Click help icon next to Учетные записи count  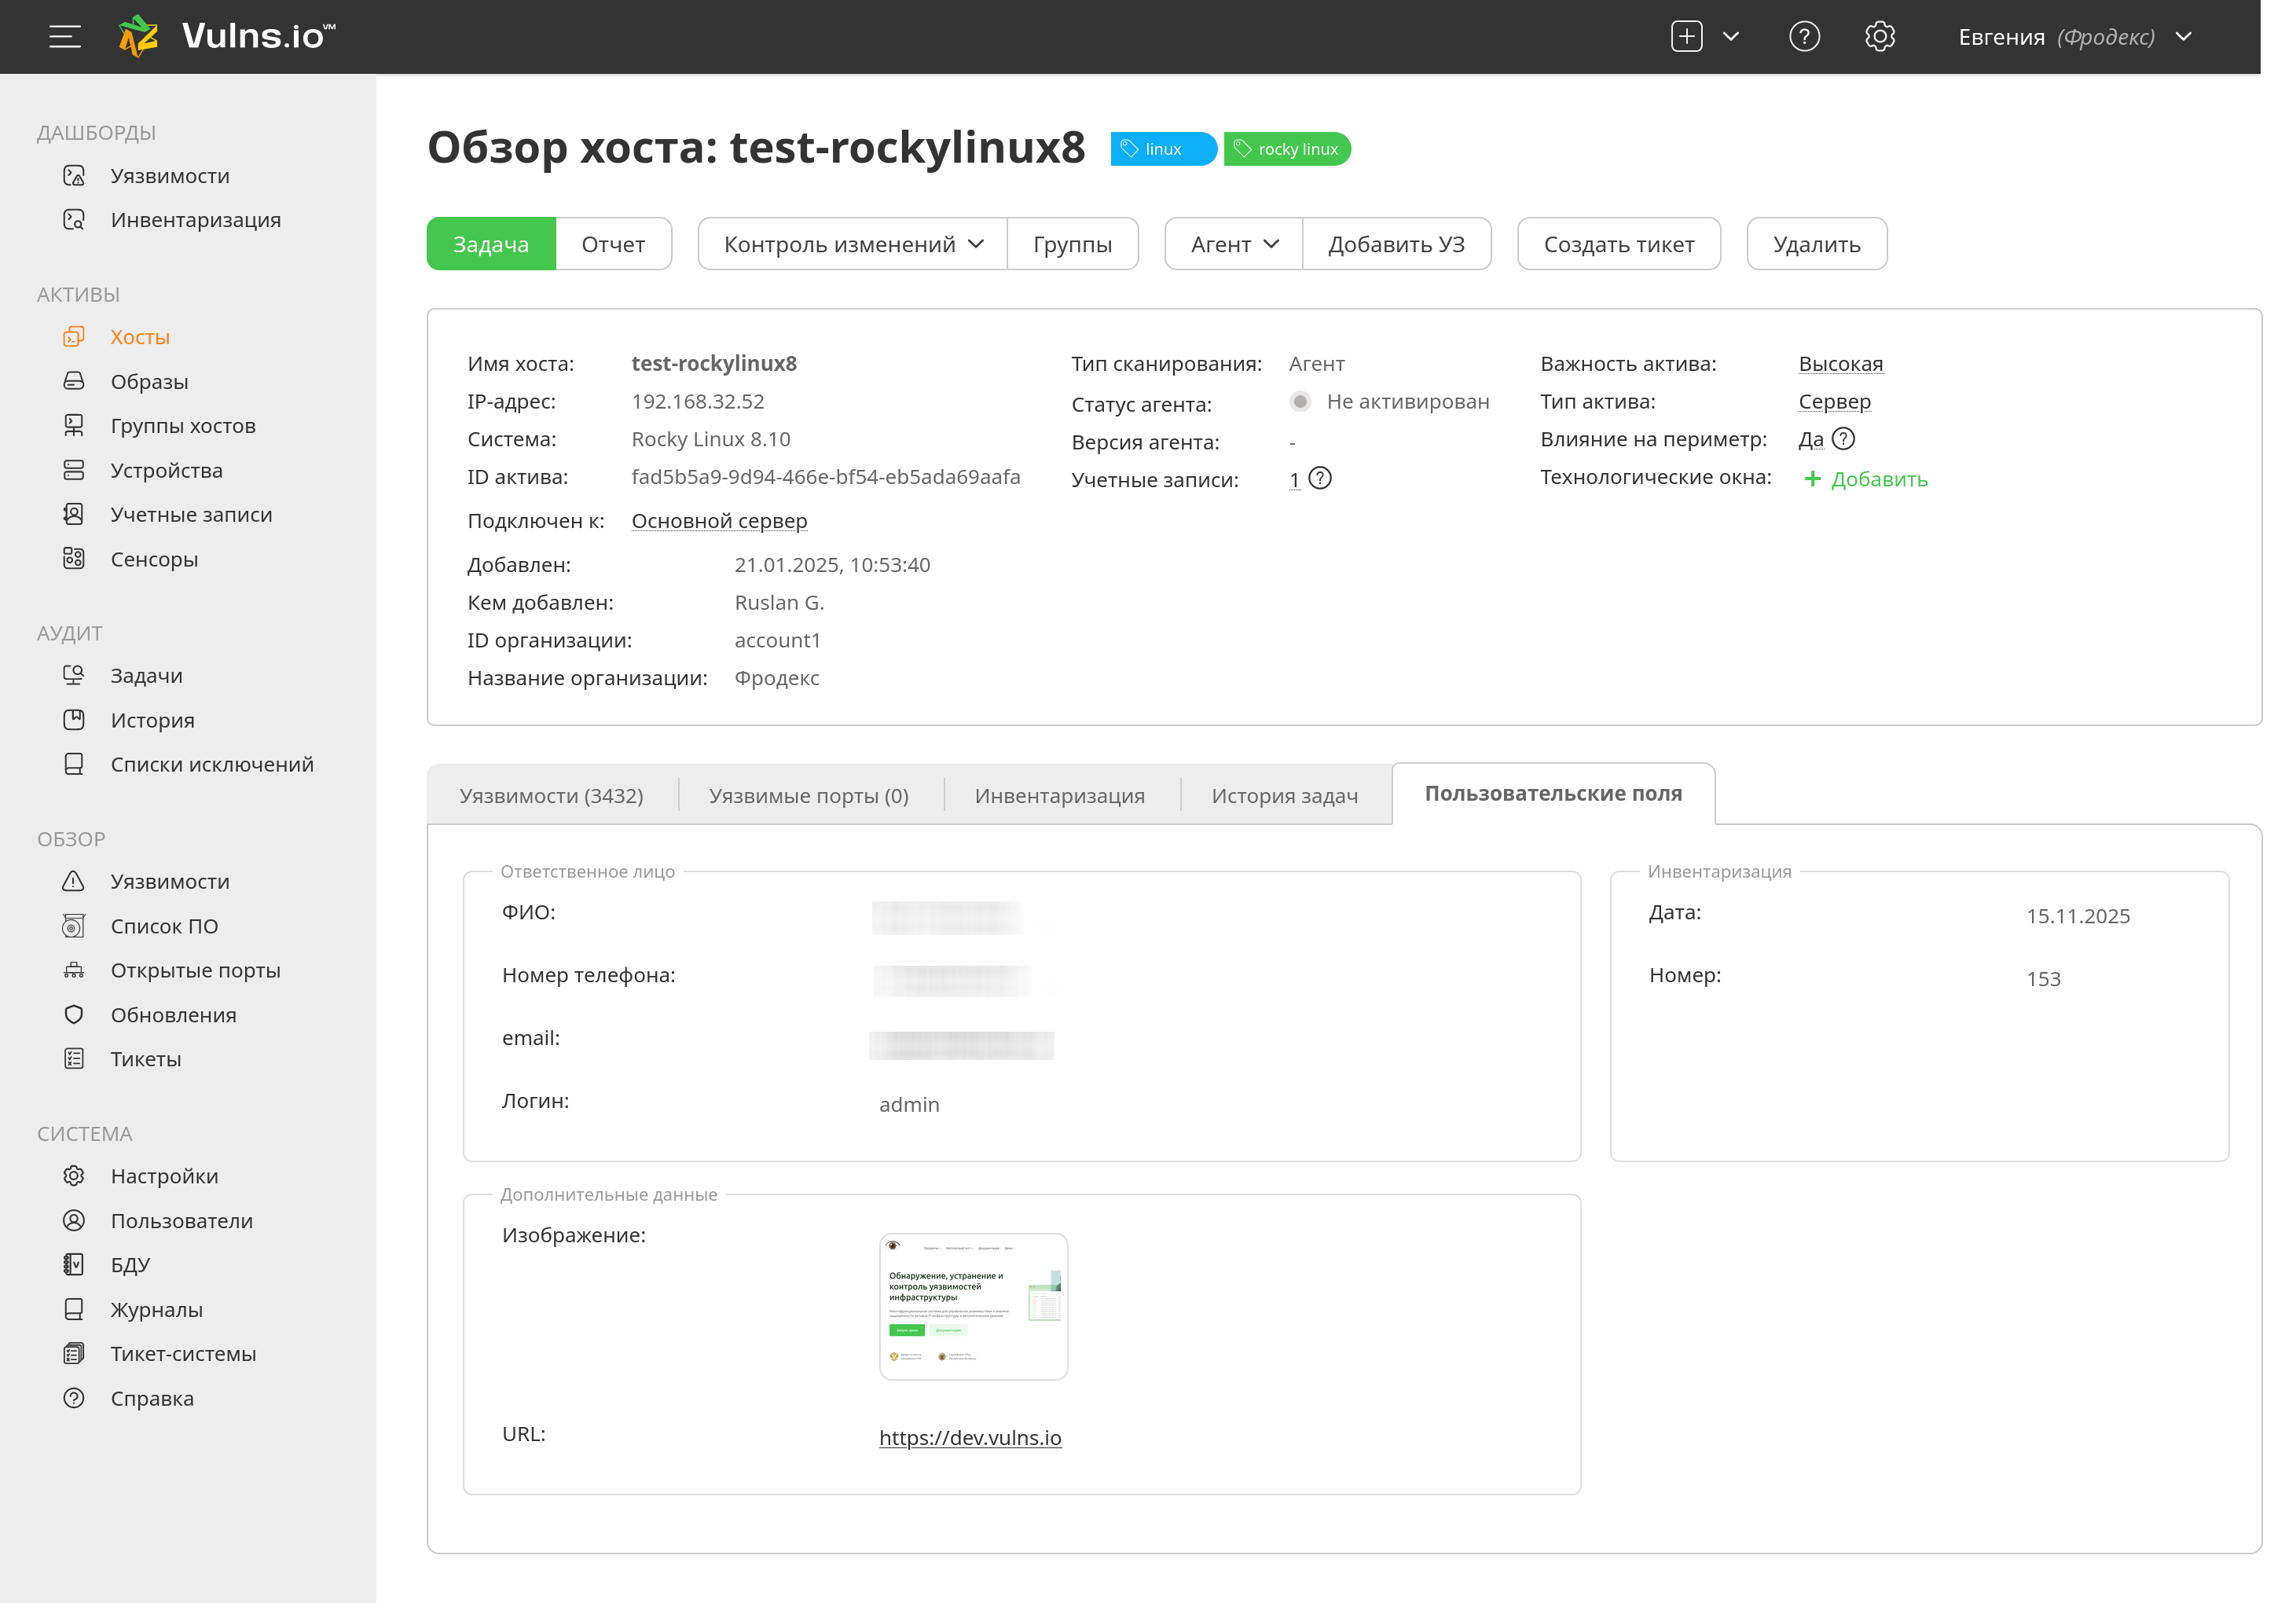pyautogui.click(x=1320, y=479)
